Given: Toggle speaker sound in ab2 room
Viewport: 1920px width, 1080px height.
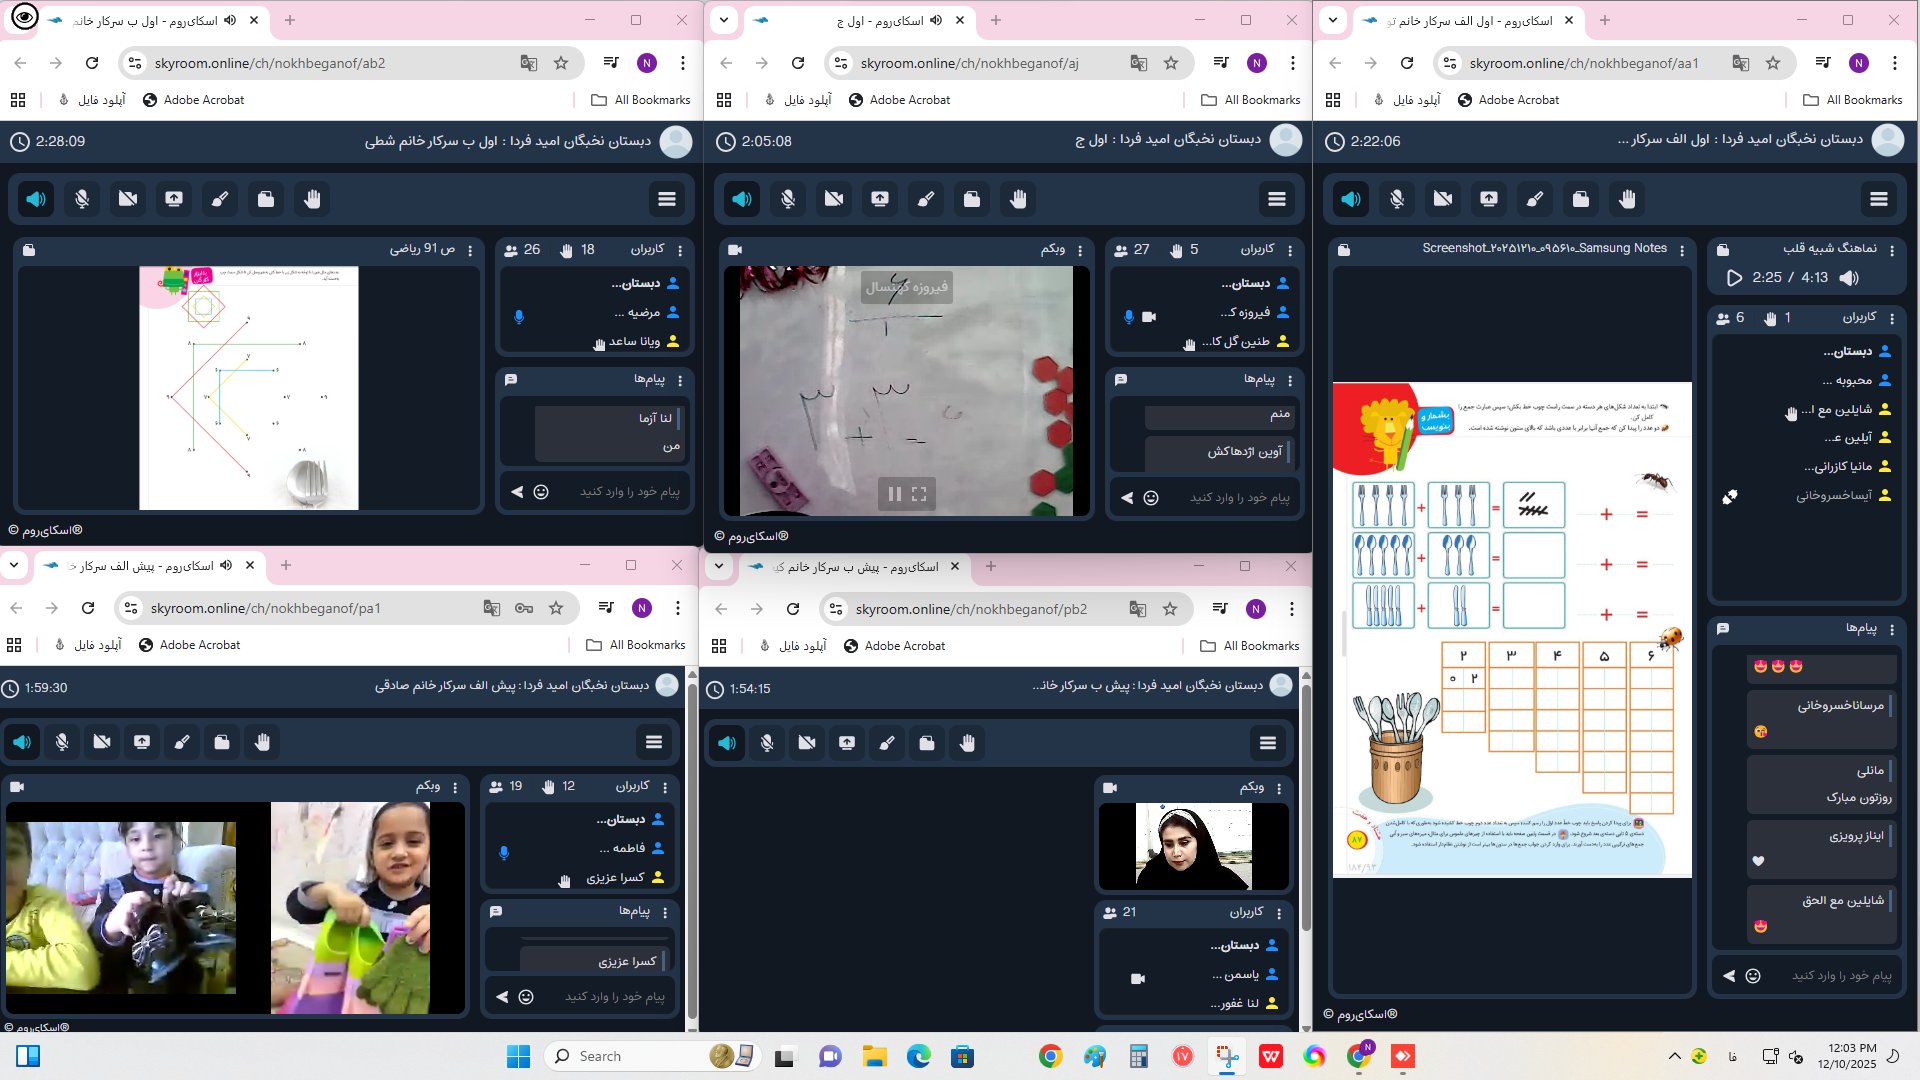Looking at the screenshot, I should point(36,199).
